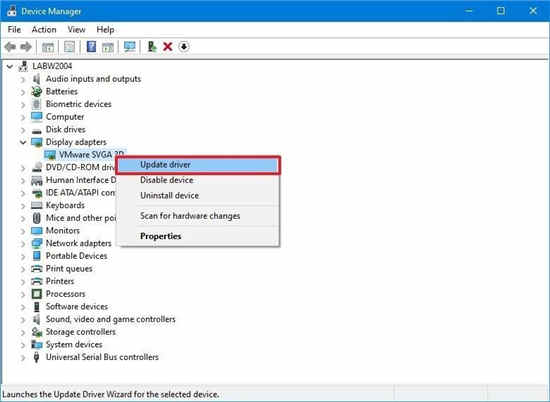Expand the Universal Serial Bus controllers node
550x402 pixels.
(23, 357)
